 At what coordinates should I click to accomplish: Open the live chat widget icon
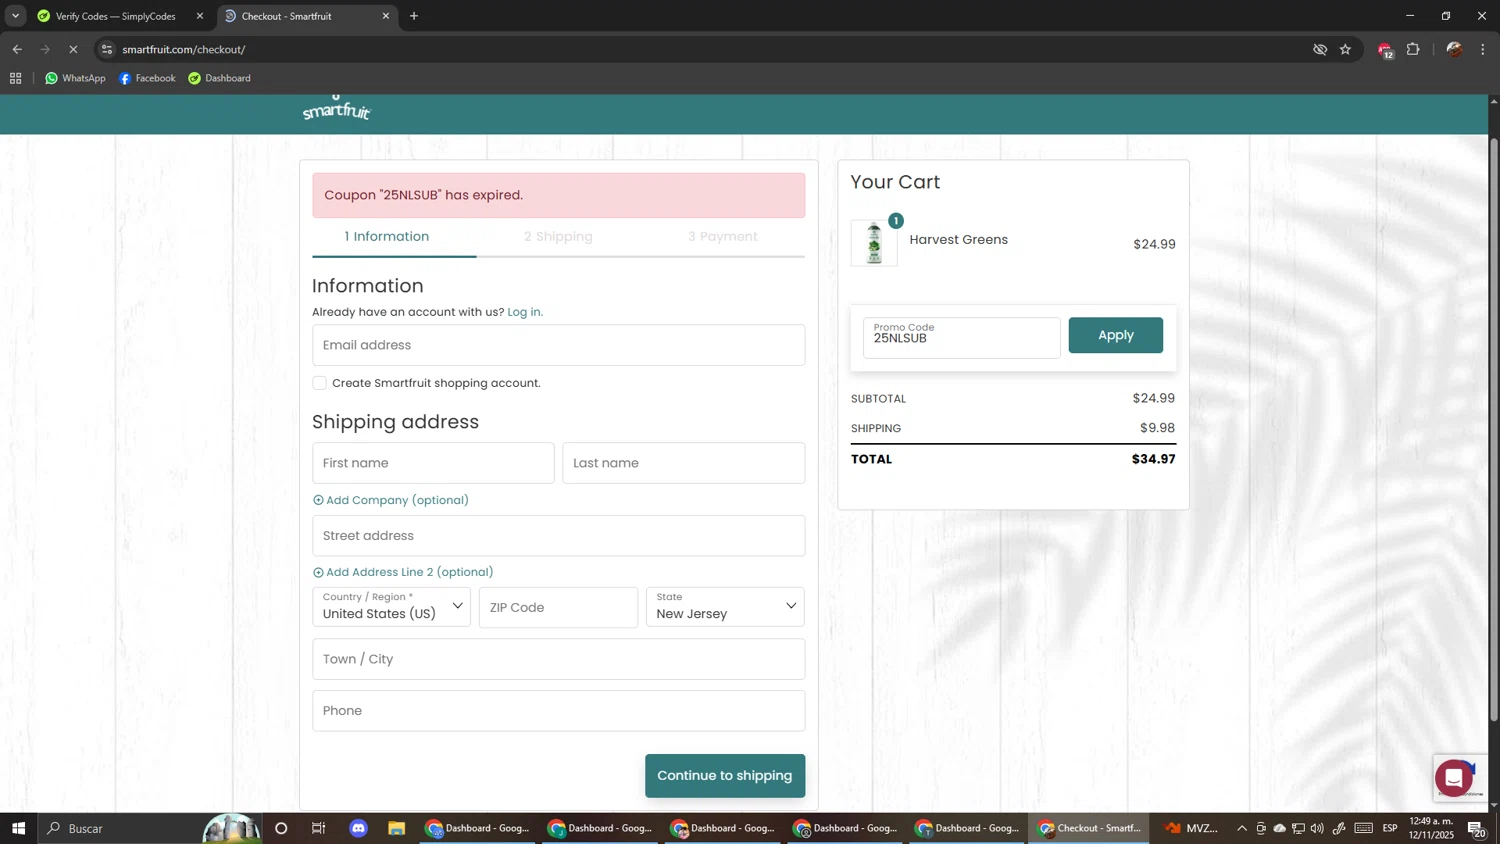1453,777
